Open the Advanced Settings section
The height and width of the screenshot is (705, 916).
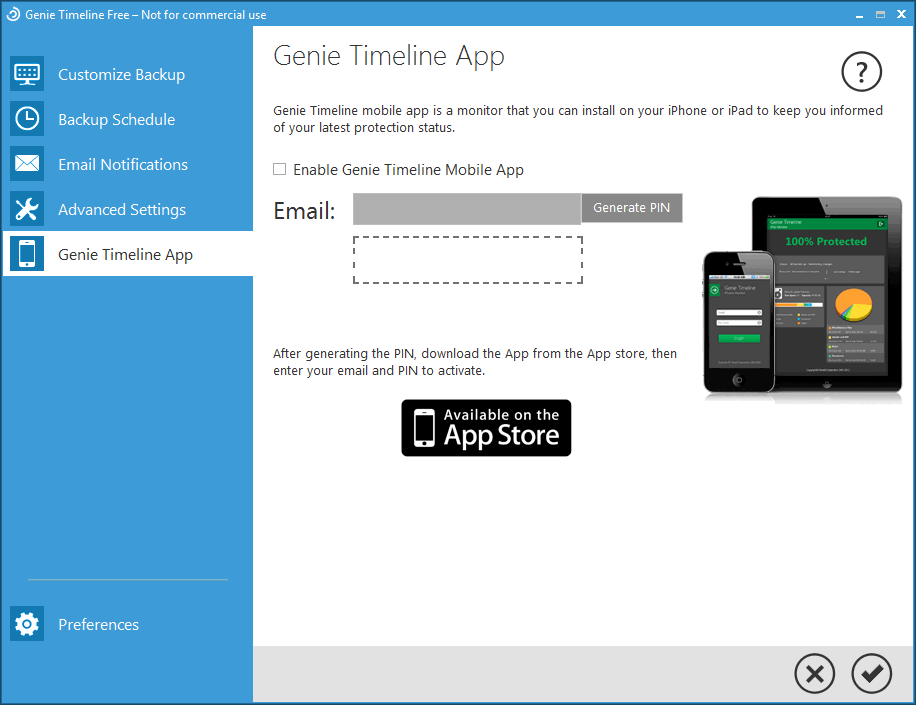pos(128,209)
